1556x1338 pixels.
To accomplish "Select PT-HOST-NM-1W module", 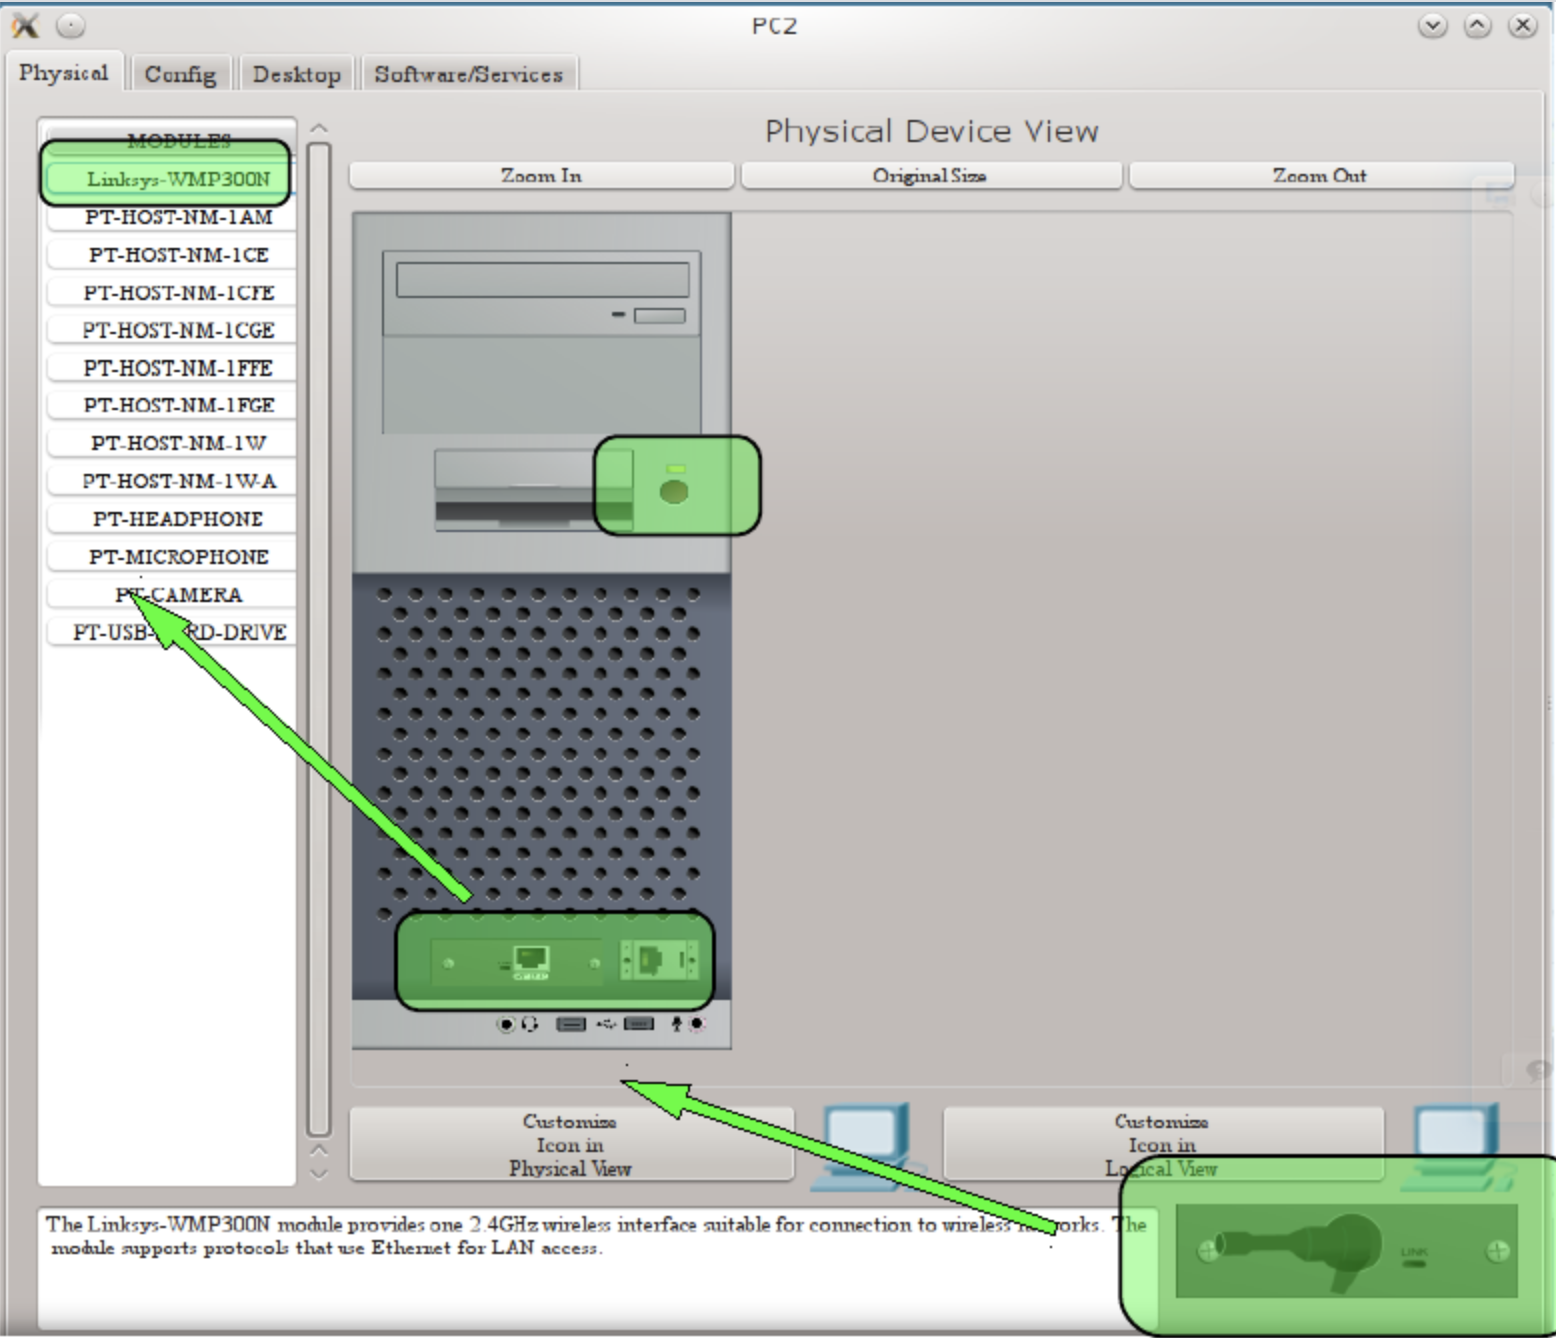I will [x=172, y=443].
